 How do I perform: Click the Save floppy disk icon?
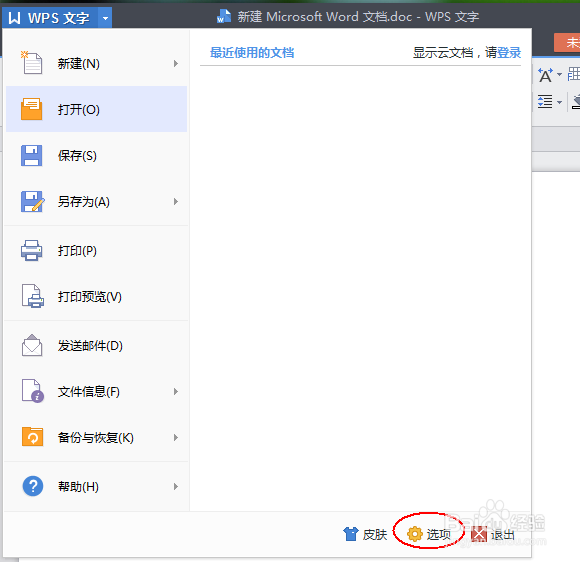point(31,155)
